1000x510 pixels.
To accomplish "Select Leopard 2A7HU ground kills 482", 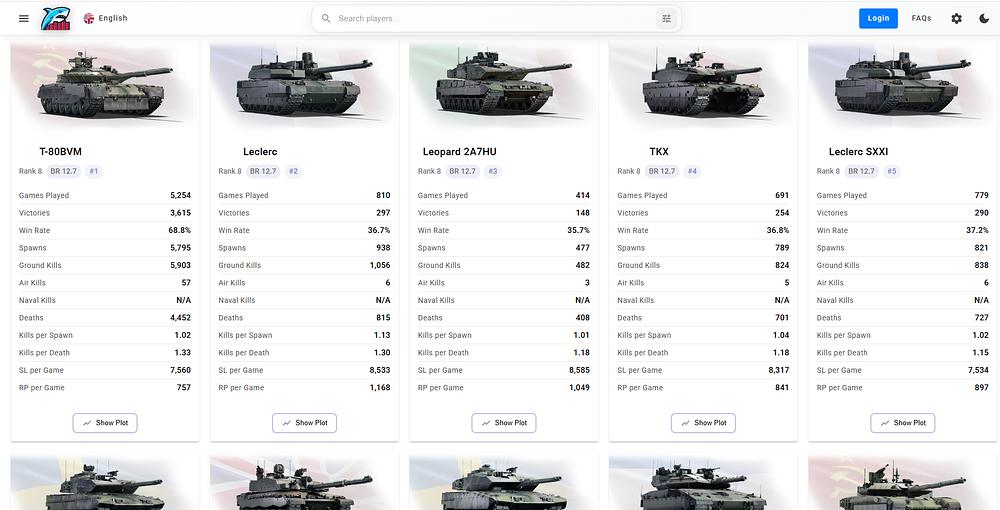I will pos(583,265).
